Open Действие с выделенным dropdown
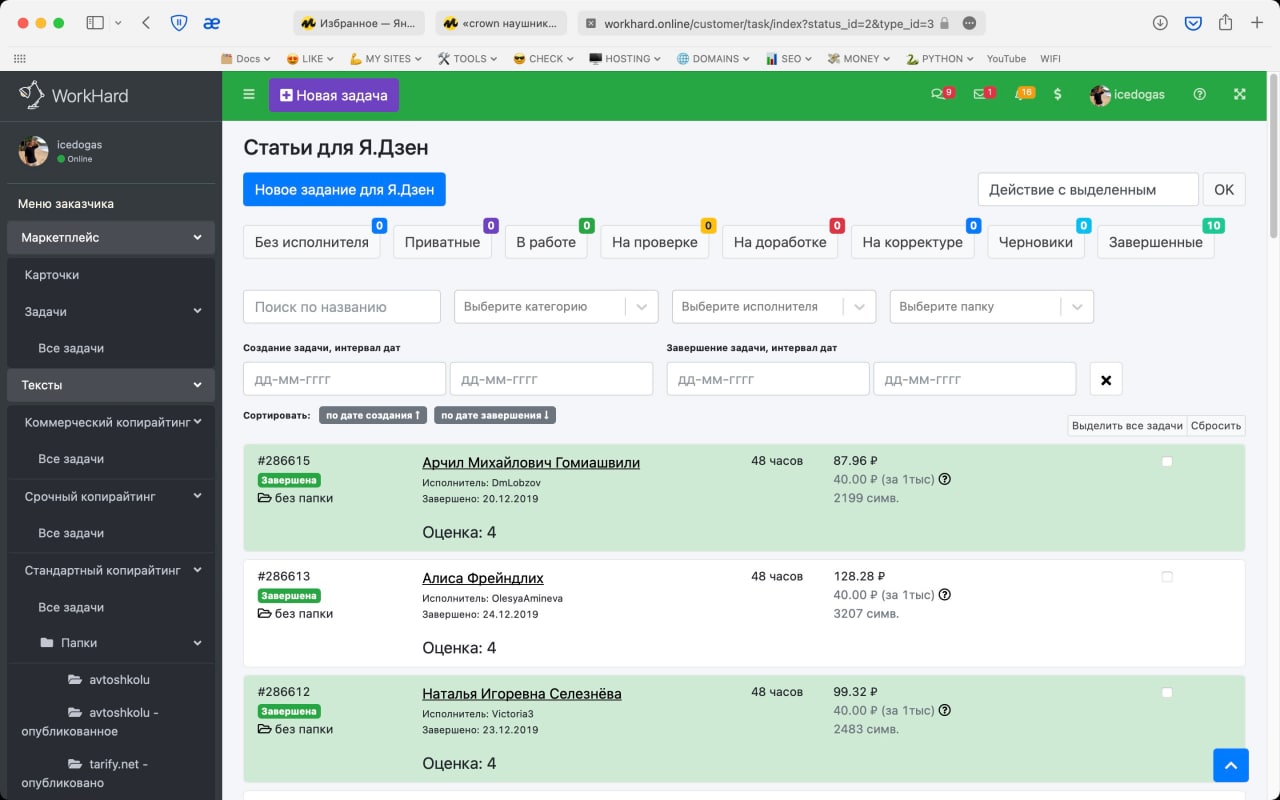1280x800 pixels. [x=1088, y=189]
